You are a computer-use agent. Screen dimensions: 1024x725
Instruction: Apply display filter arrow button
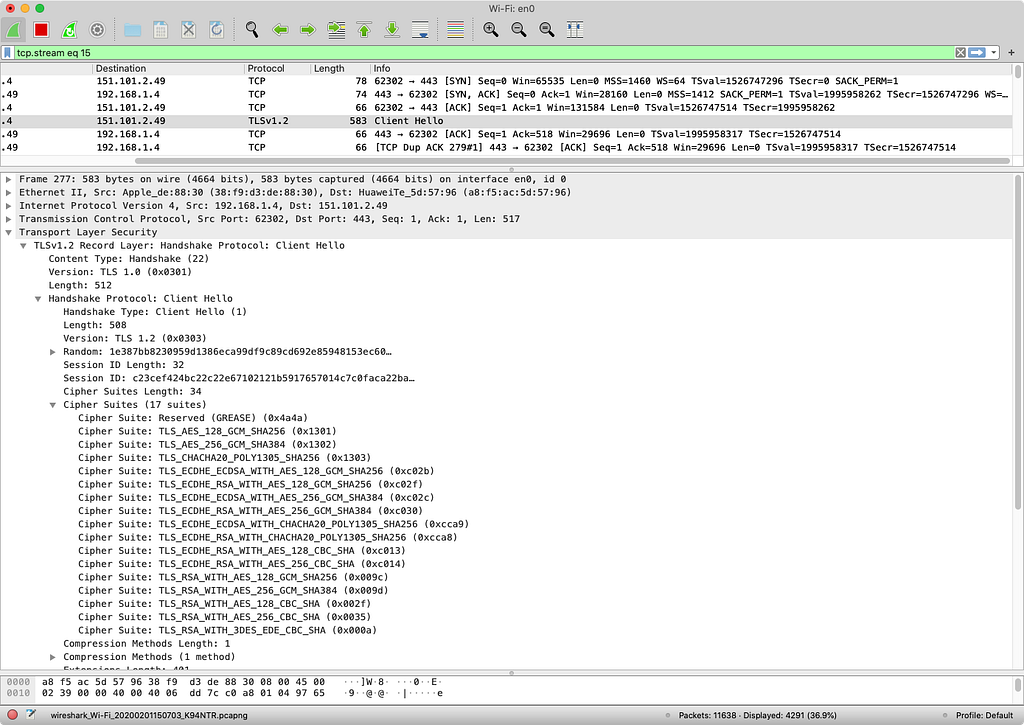point(976,52)
